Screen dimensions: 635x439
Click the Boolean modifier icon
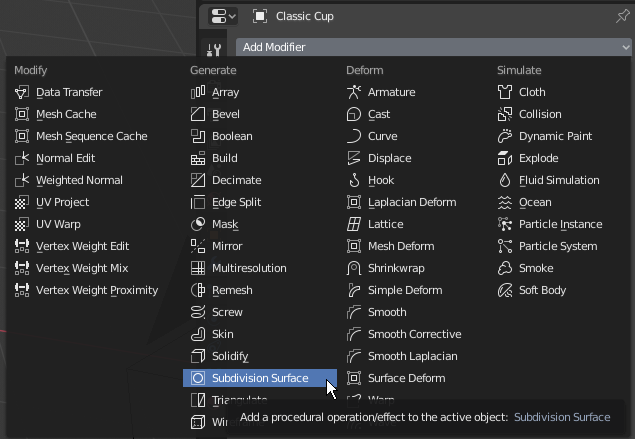[198, 136]
